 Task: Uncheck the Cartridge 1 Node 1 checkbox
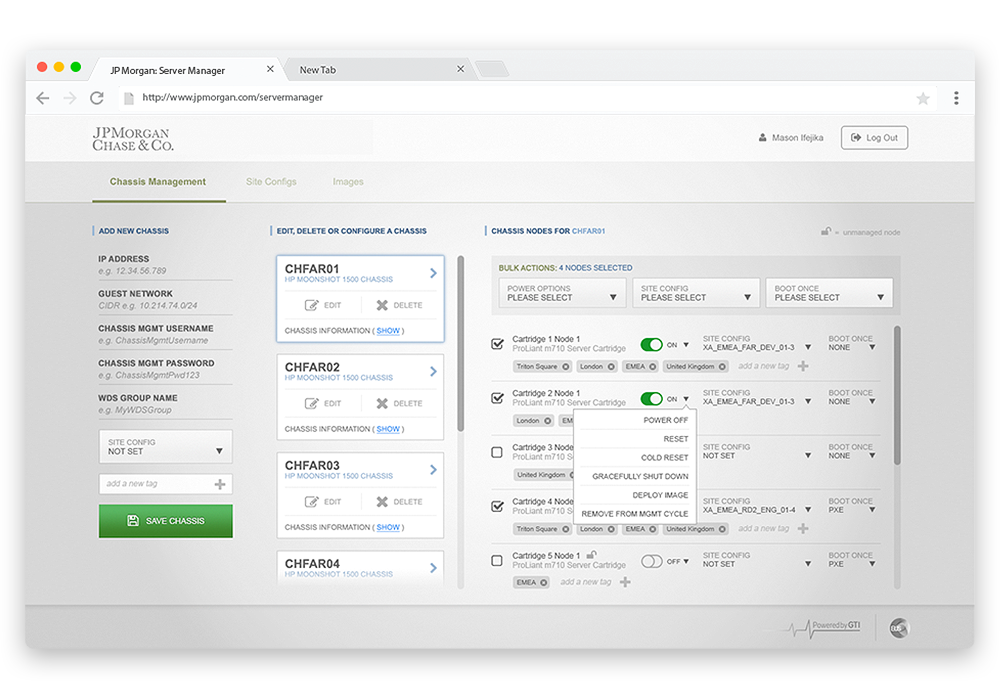[497, 344]
